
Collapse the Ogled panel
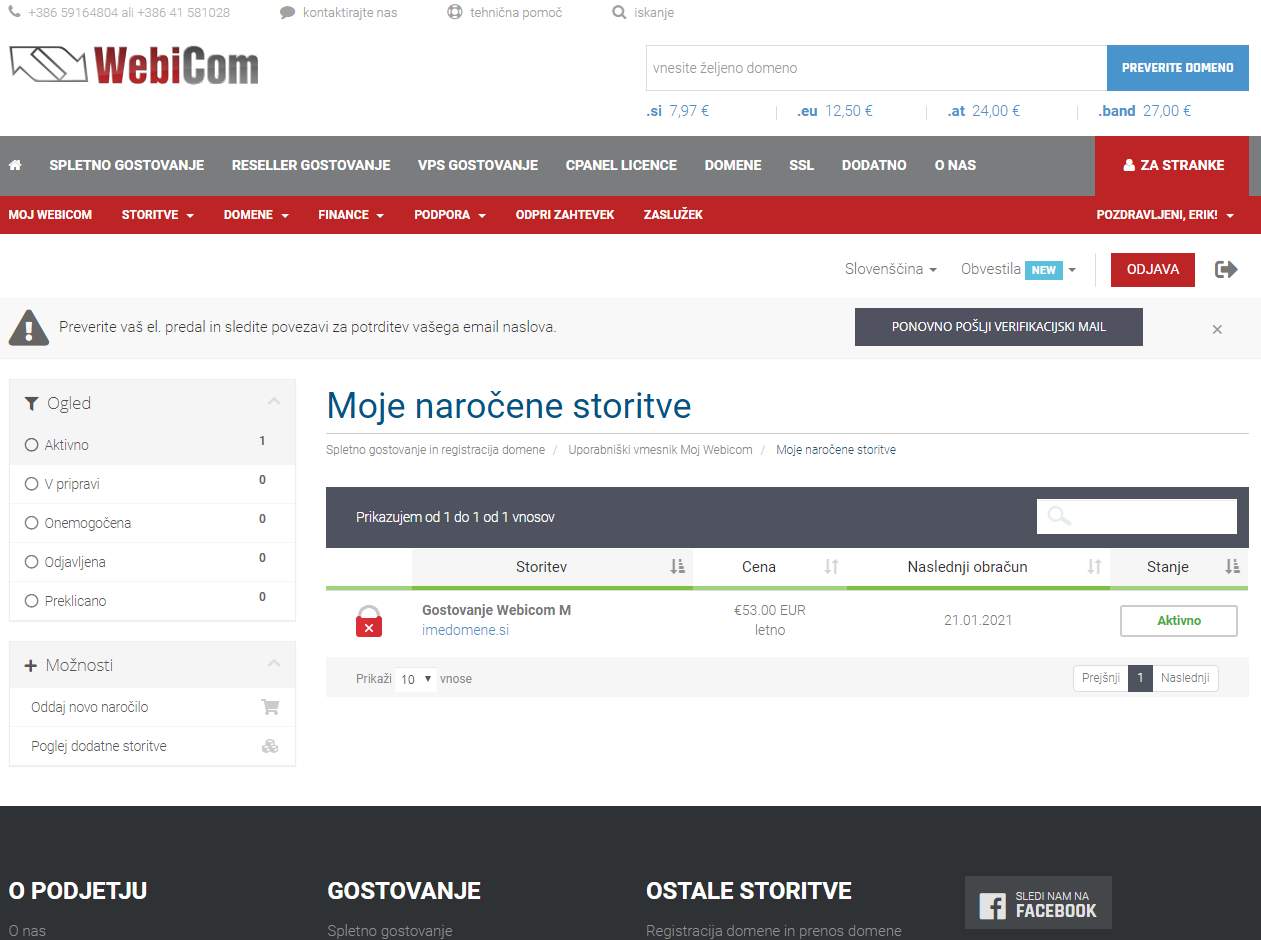point(274,402)
